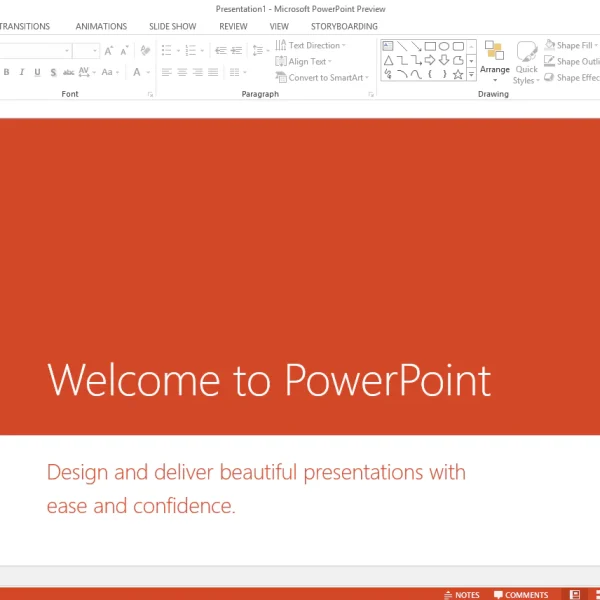Switch to Animations tab

coord(101,26)
